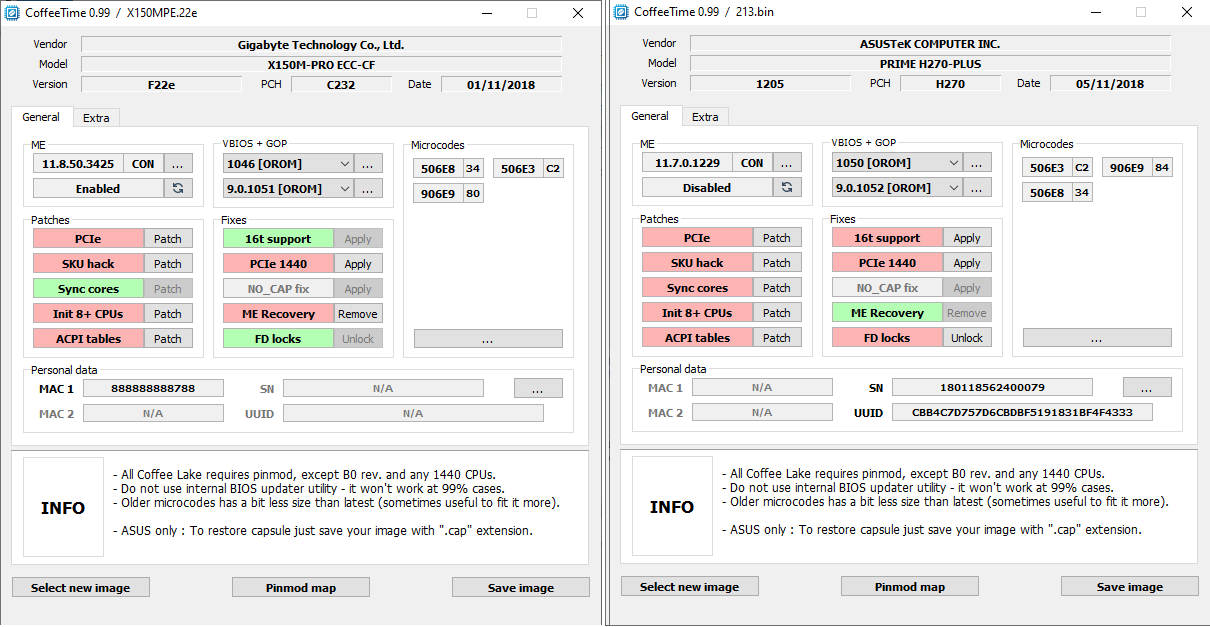Open Personal data browse button in 213.bin window

(1147, 387)
